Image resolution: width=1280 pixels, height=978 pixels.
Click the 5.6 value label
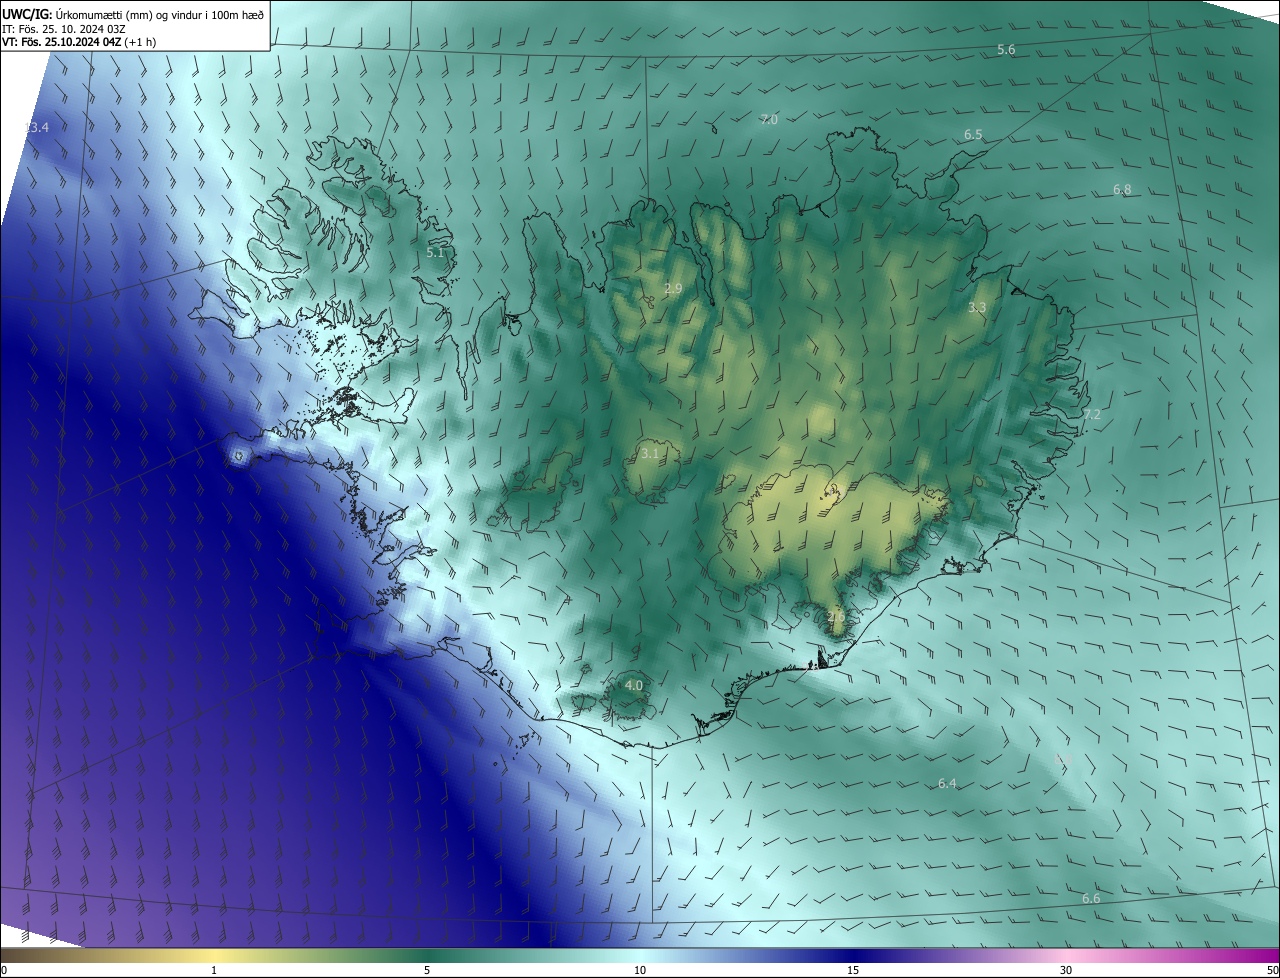click(1006, 50)
